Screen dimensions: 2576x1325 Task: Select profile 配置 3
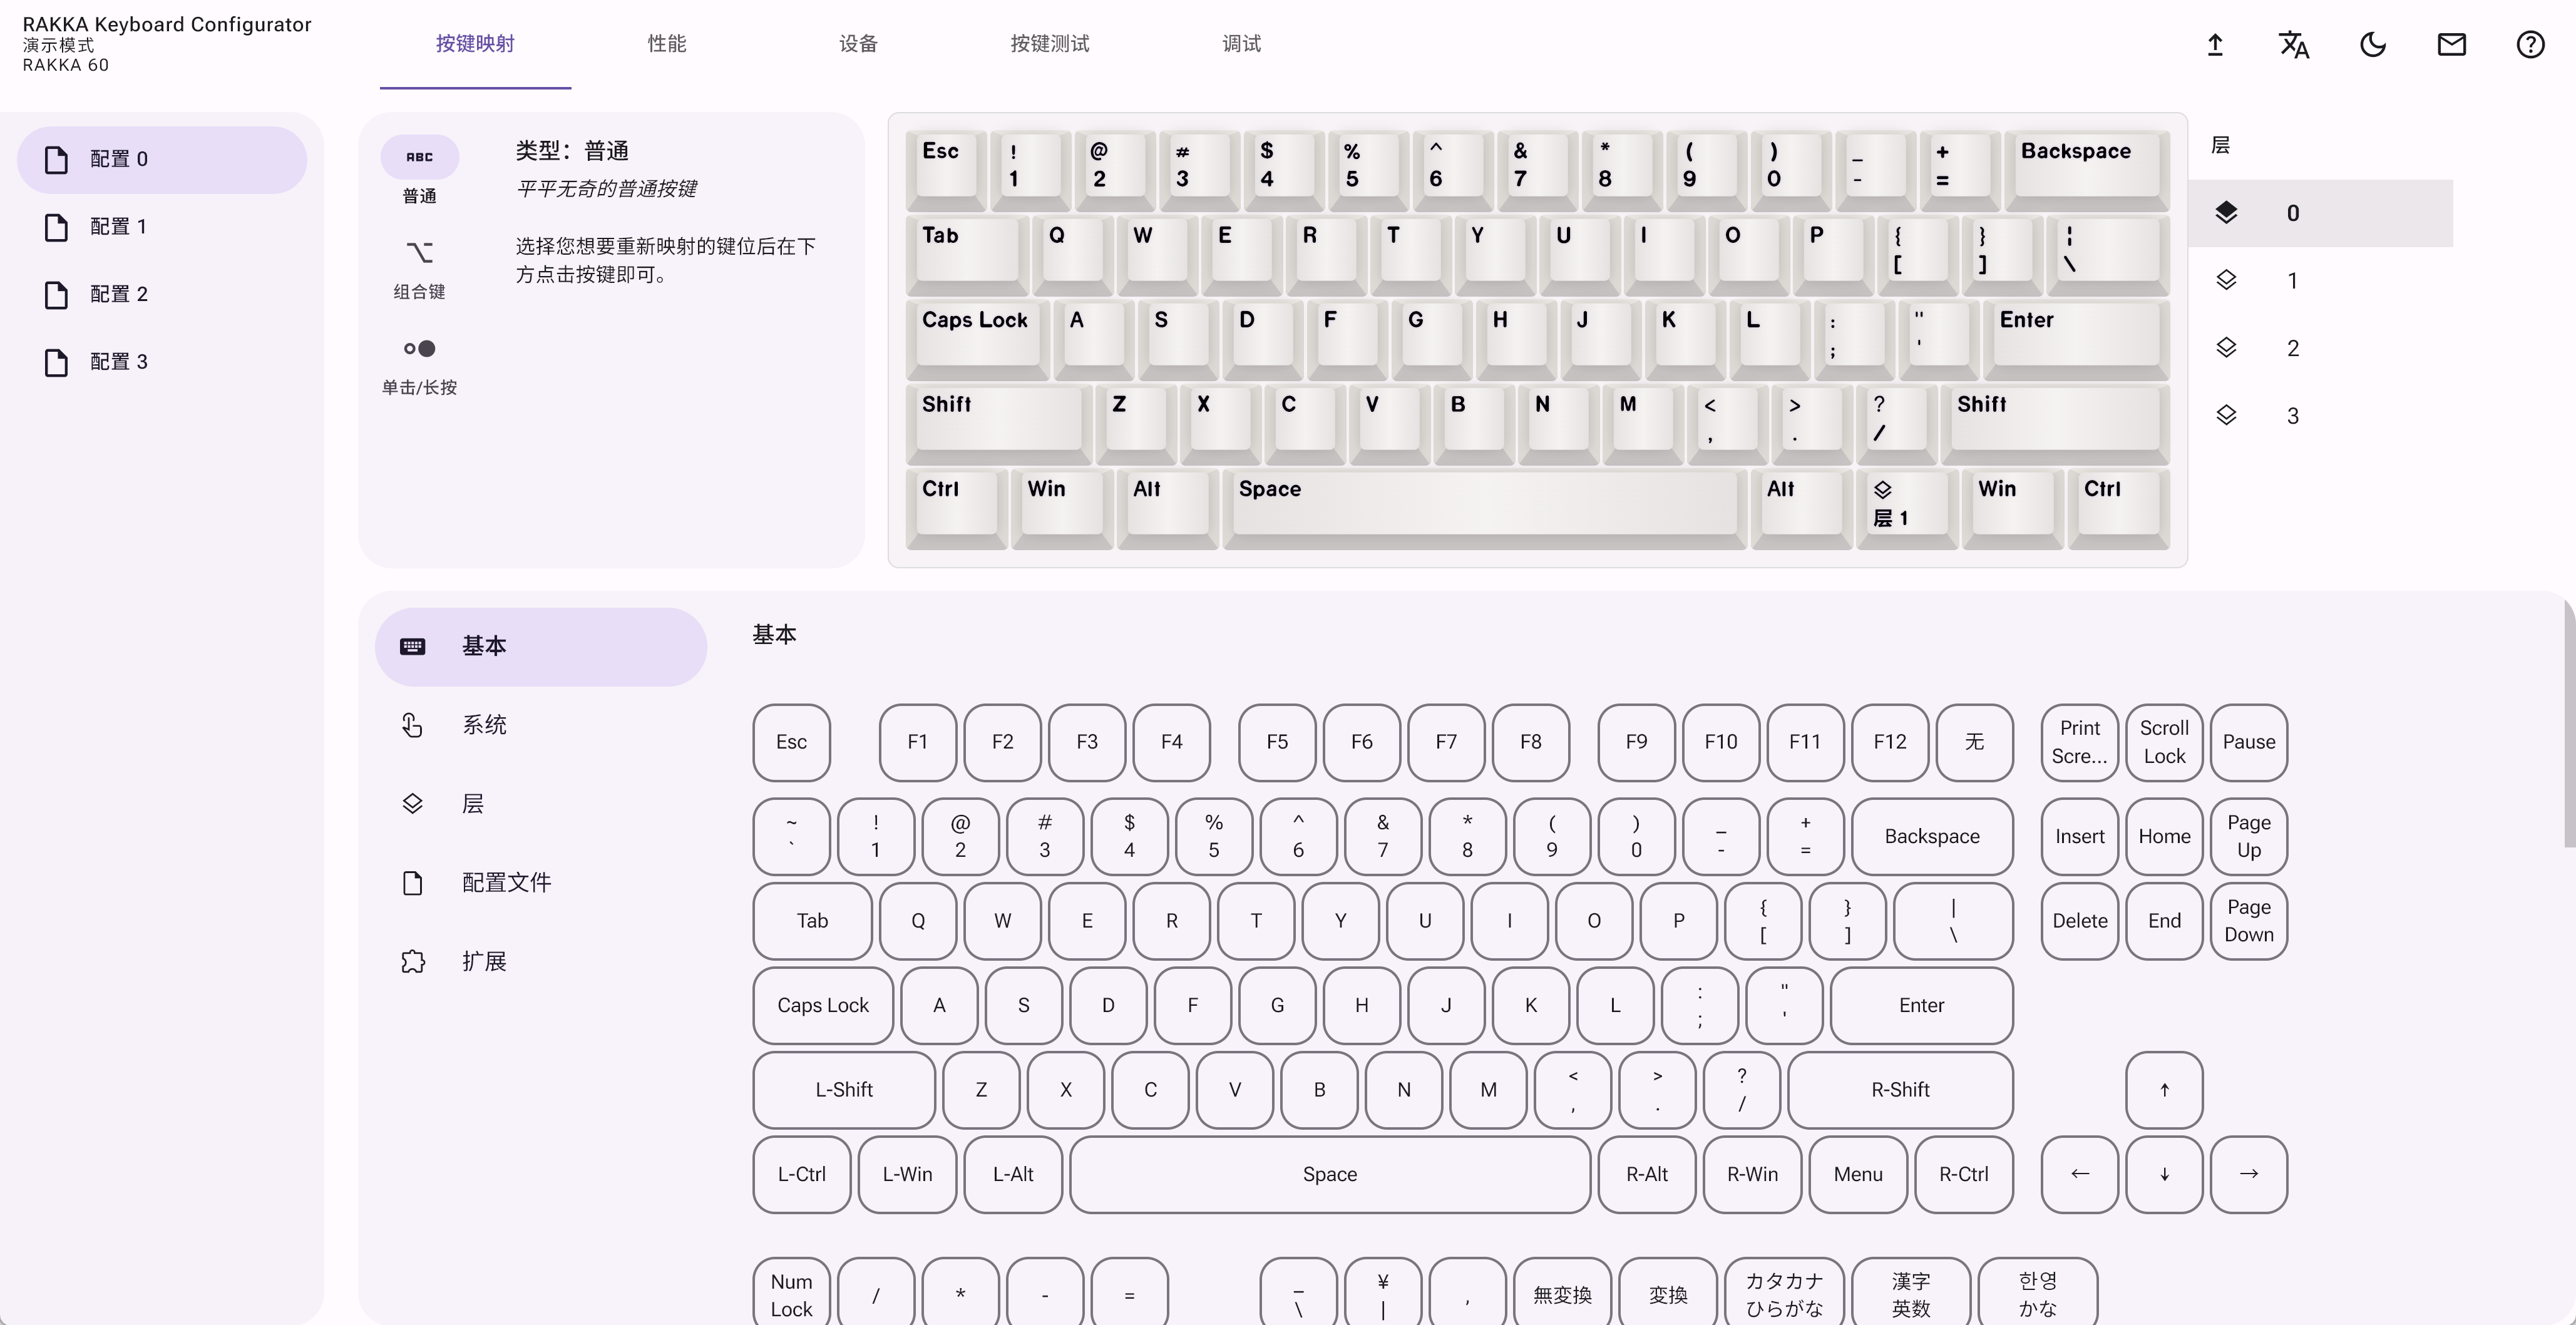[x=162, y=362]
